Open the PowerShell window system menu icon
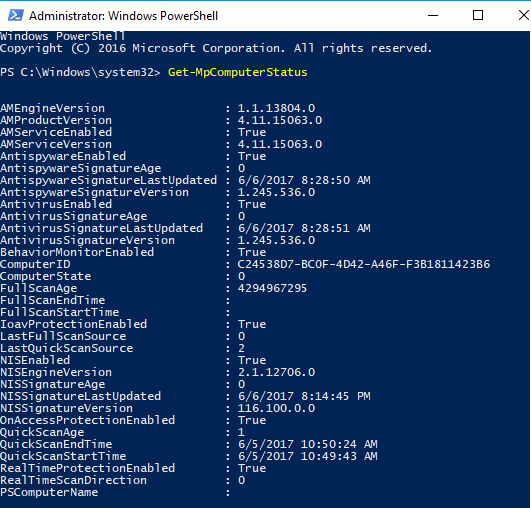The height and width of the screenshot is (508, 531). pos(16,15)
